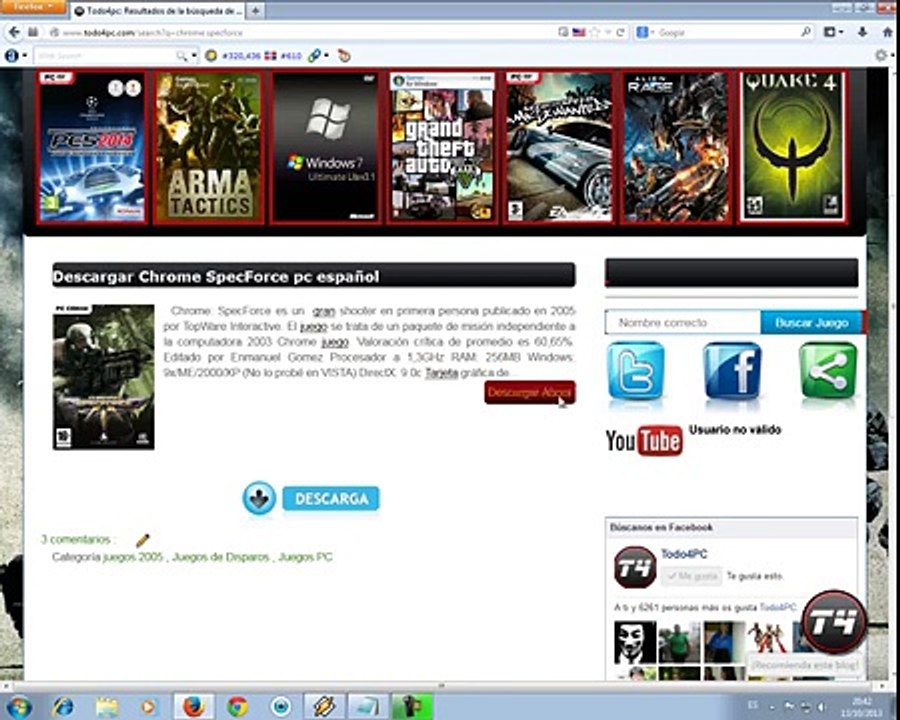Go back with the browser arrow

click(x=14, y=32)
